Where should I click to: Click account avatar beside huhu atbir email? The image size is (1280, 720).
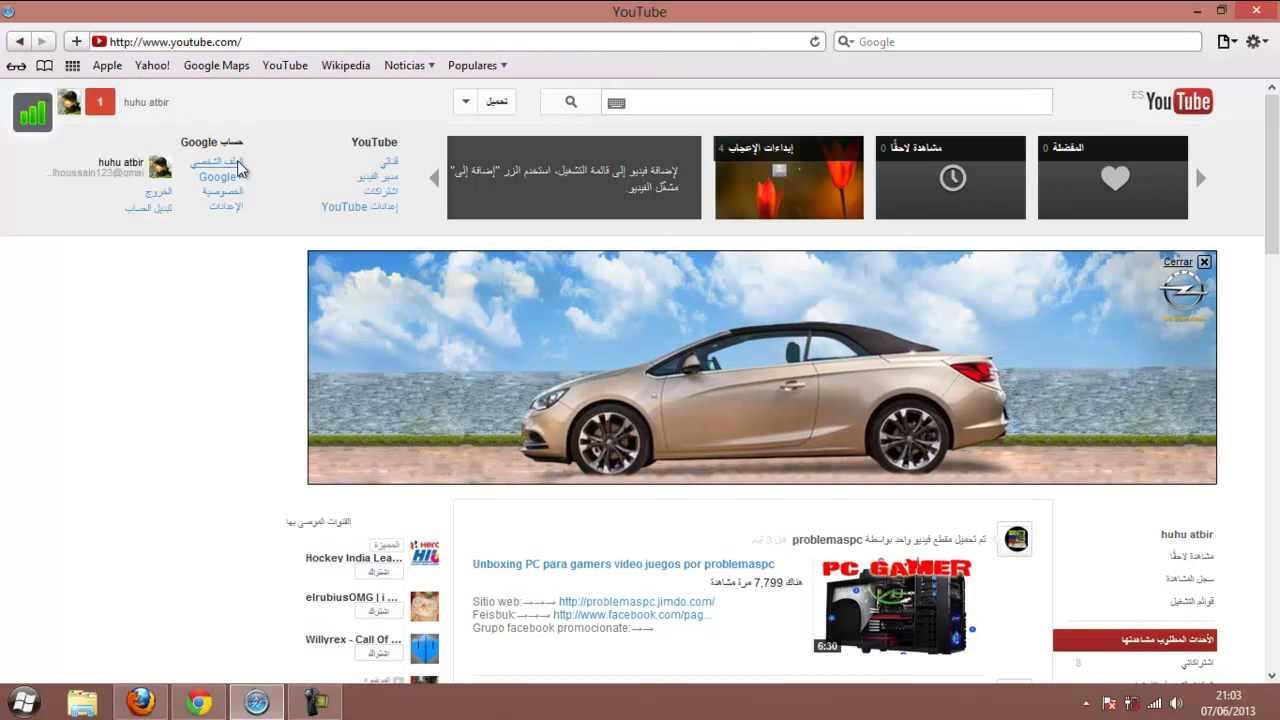point(160,167)
